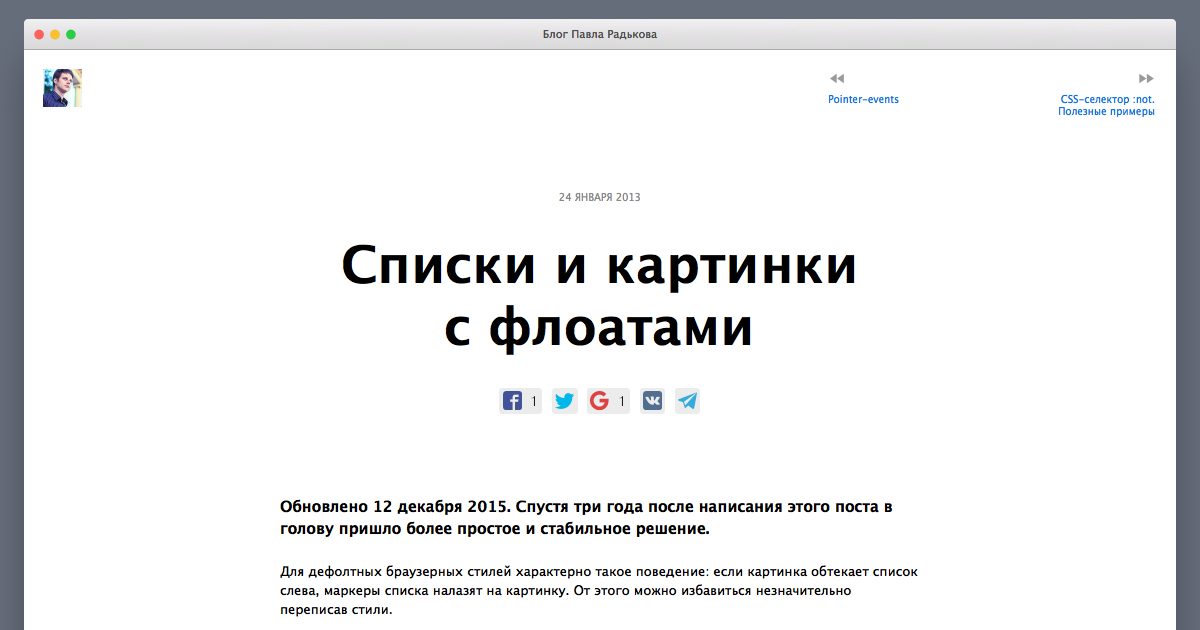Open the author avatar photo

[62, 88]
